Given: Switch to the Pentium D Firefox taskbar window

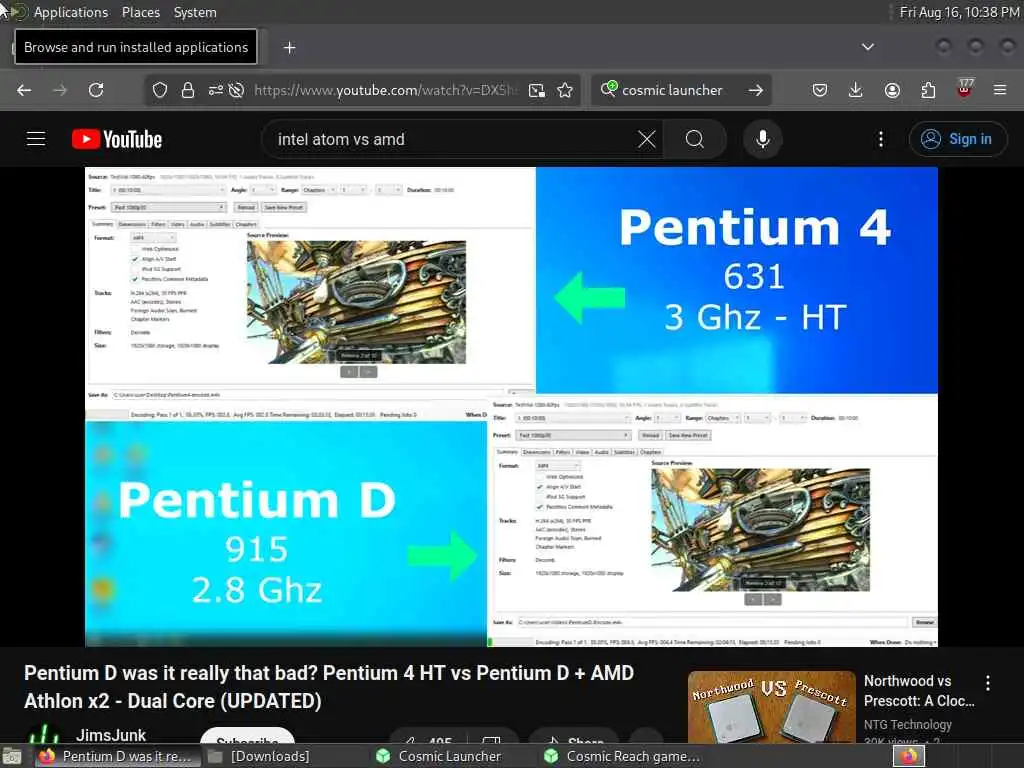Looking at the screenshot, I should 118,756.
